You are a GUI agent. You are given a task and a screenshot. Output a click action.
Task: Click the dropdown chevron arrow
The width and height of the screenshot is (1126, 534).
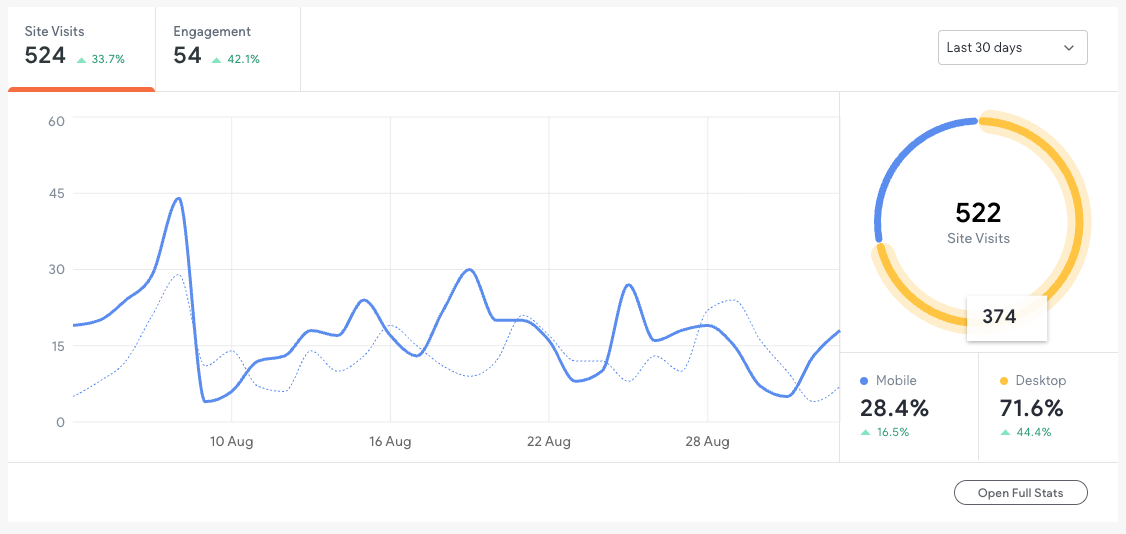1068,48
